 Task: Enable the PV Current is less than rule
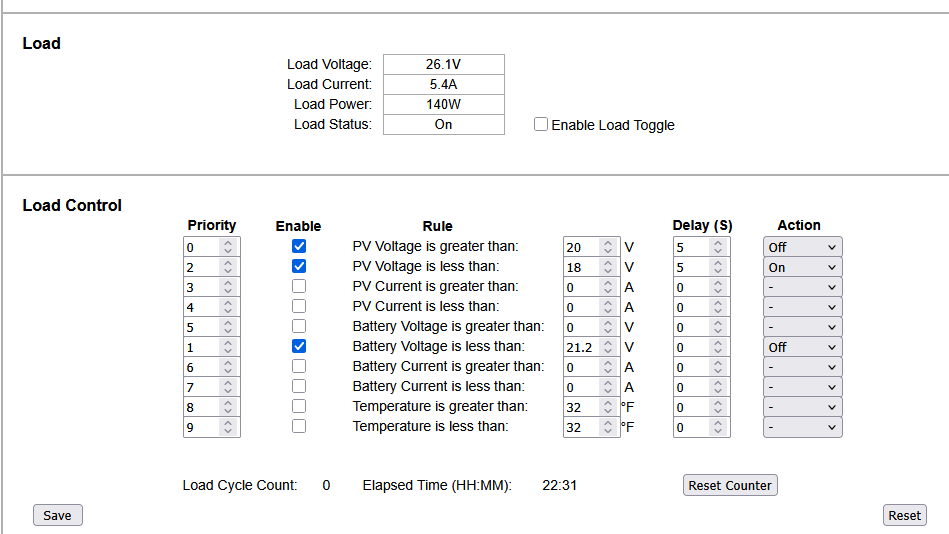click(x=298, y=306)
